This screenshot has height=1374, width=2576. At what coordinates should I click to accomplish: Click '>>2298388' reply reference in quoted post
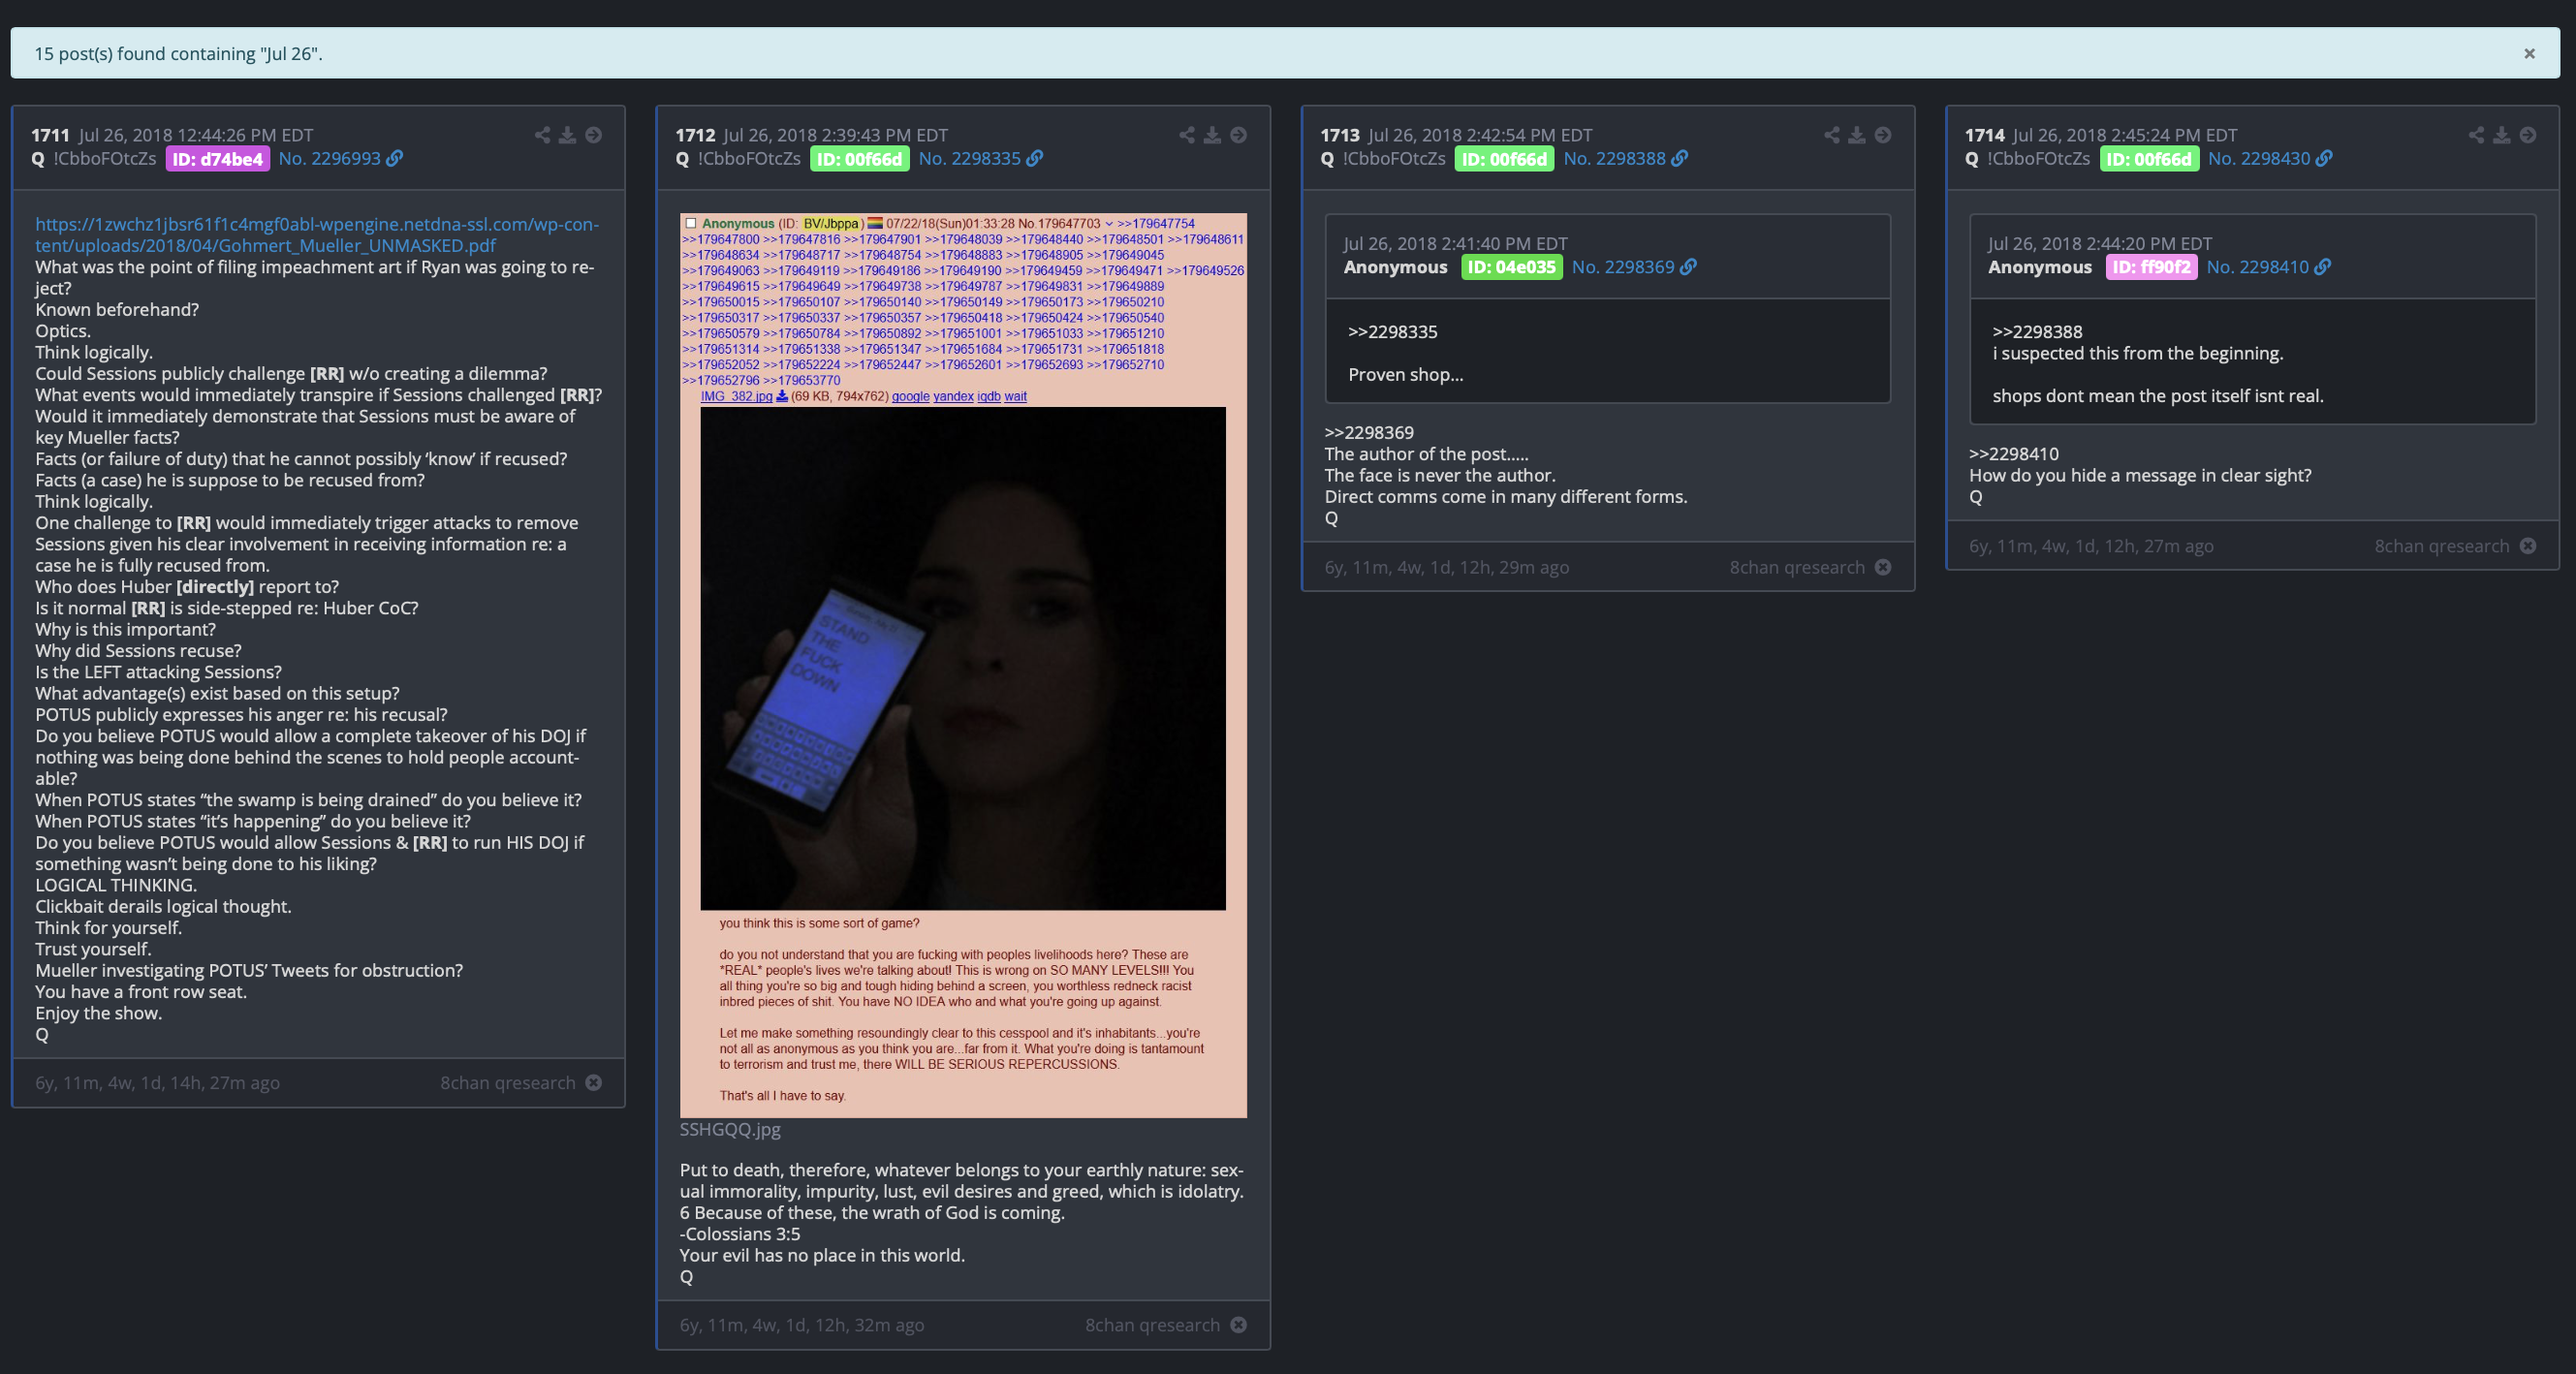click(x=2037, y=332)
